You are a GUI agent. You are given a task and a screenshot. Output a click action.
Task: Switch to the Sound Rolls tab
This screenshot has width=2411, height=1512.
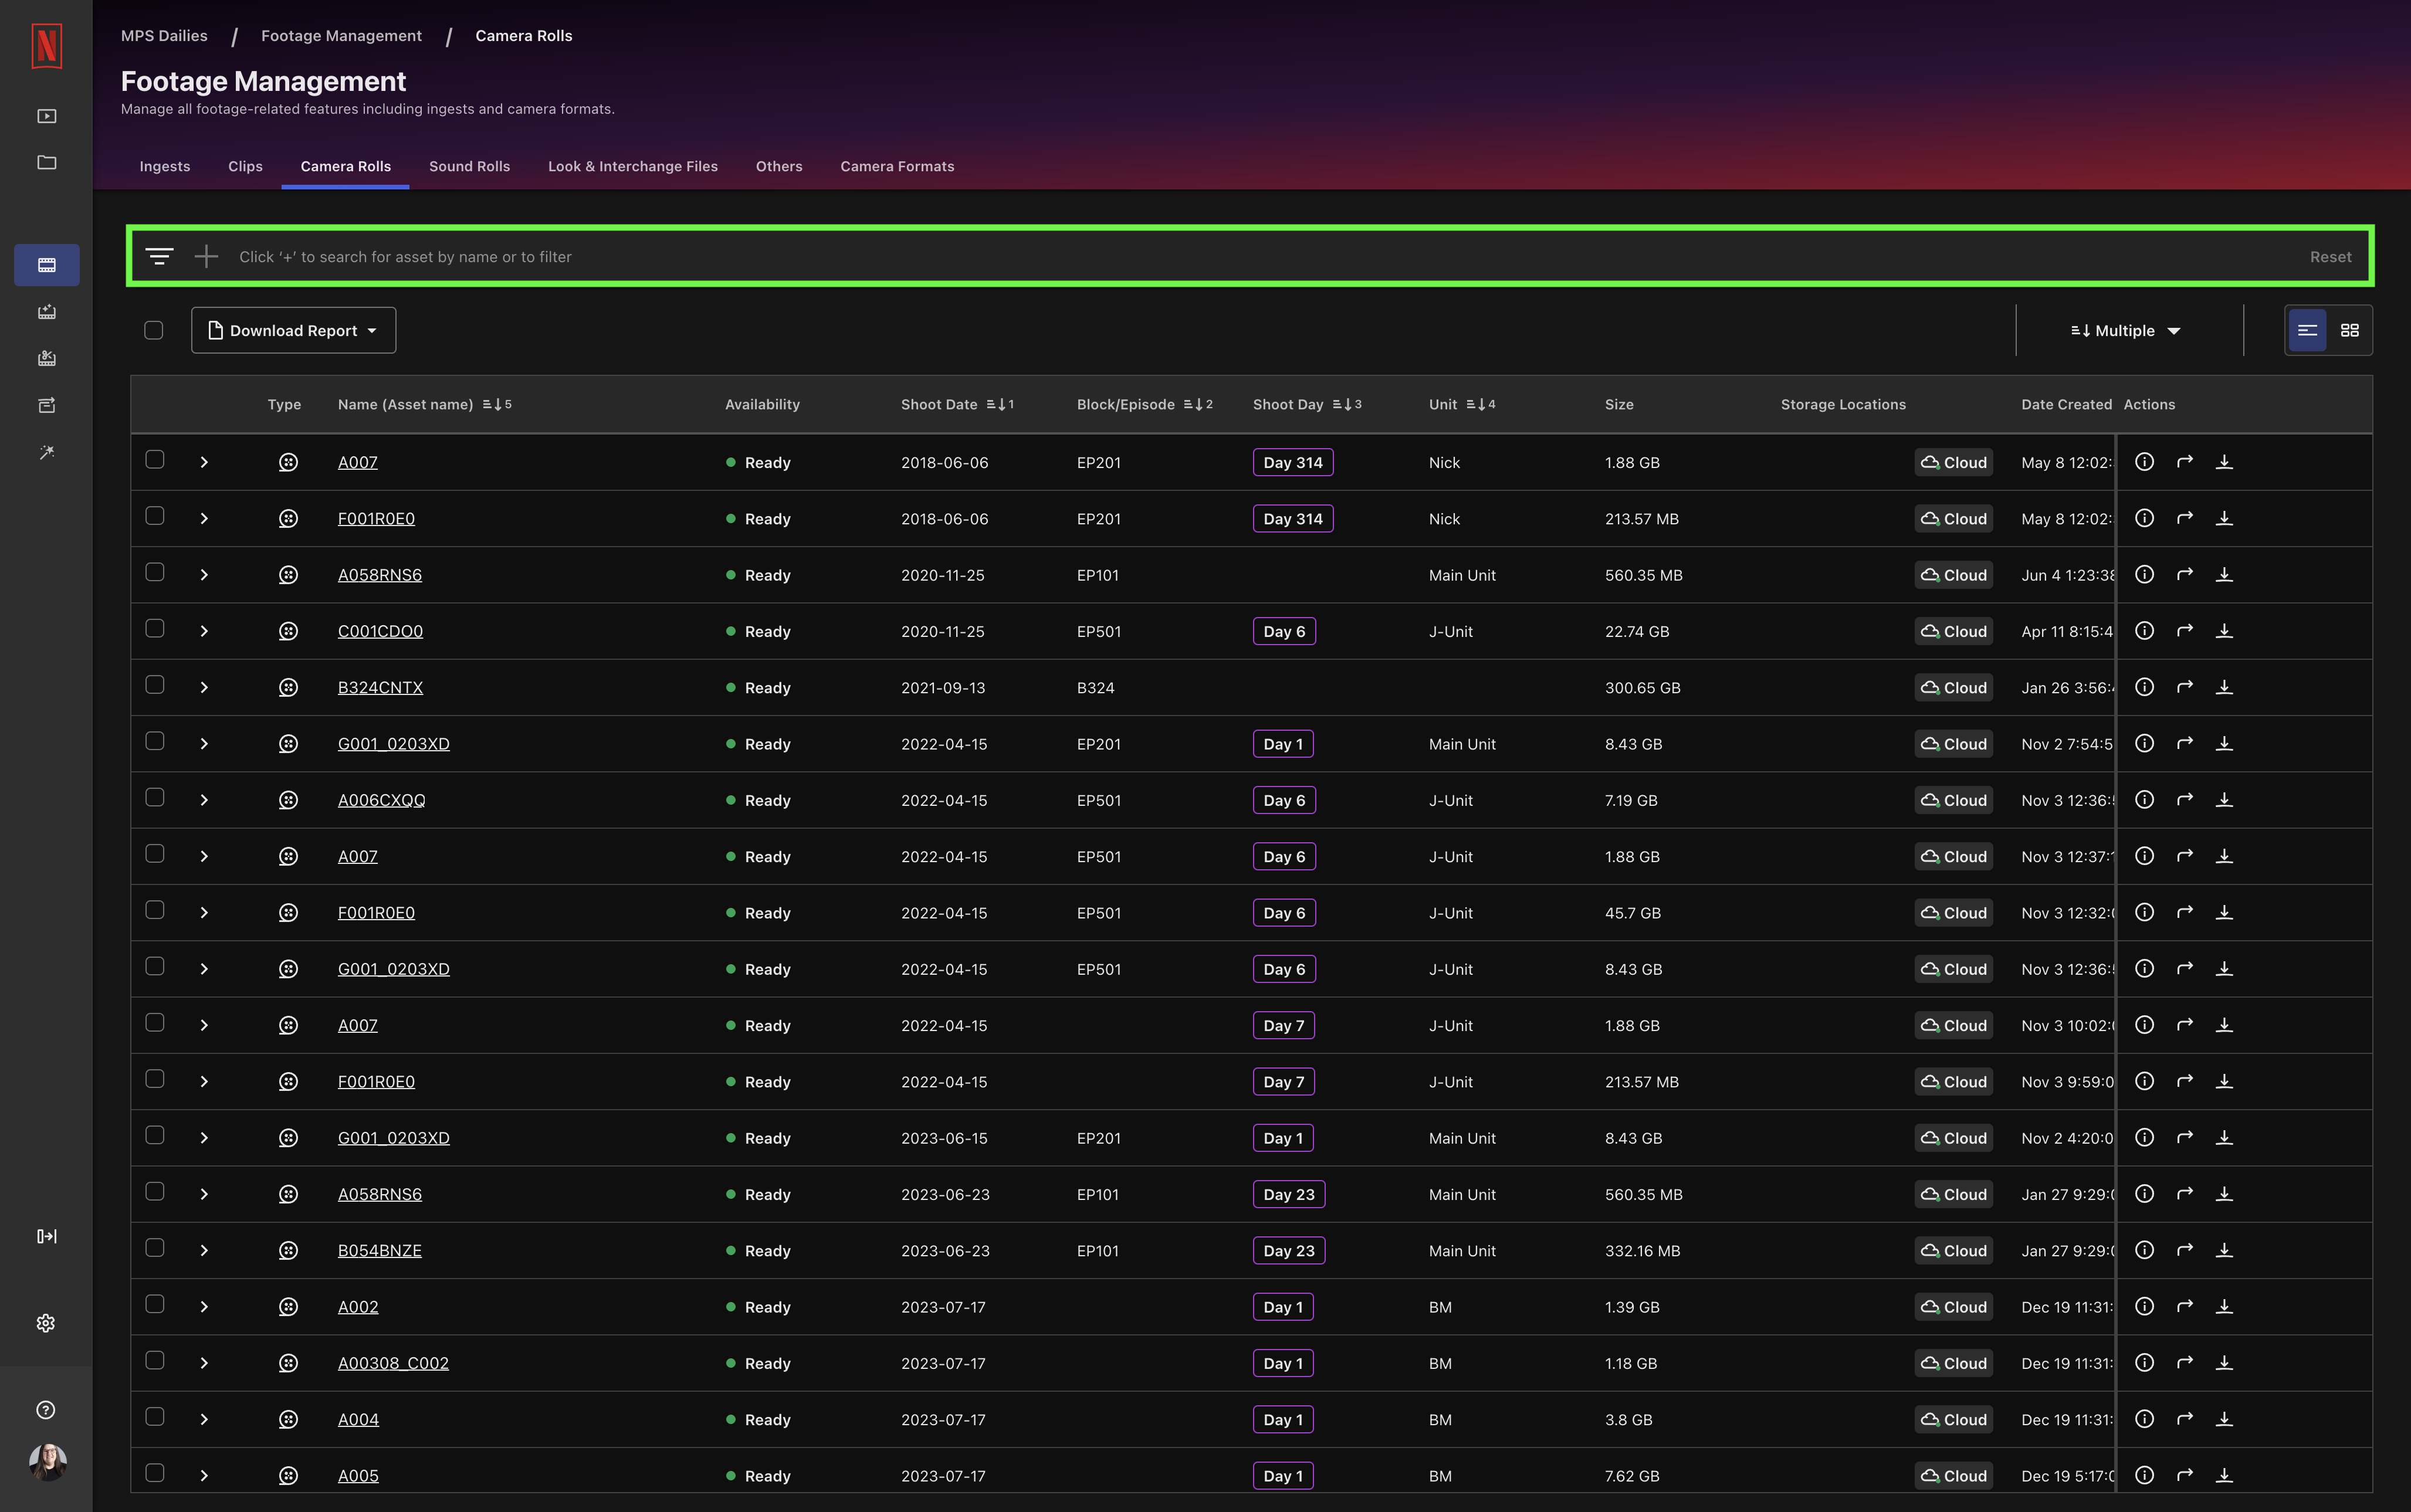point(469,166)
